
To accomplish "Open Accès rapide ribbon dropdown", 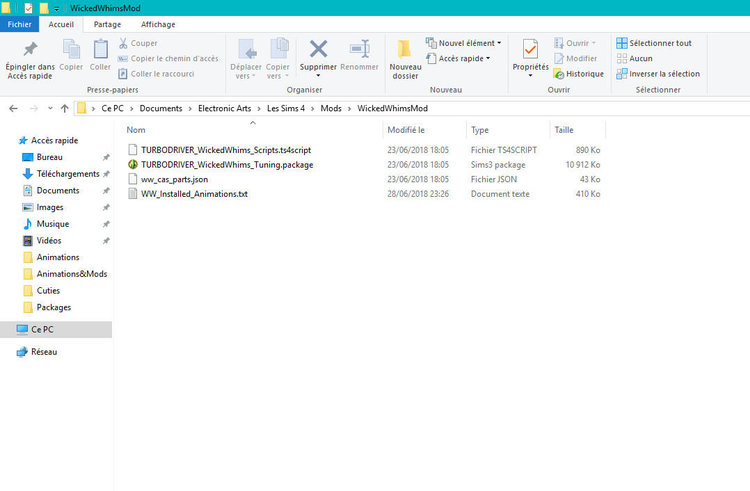I will click(458, 58).
